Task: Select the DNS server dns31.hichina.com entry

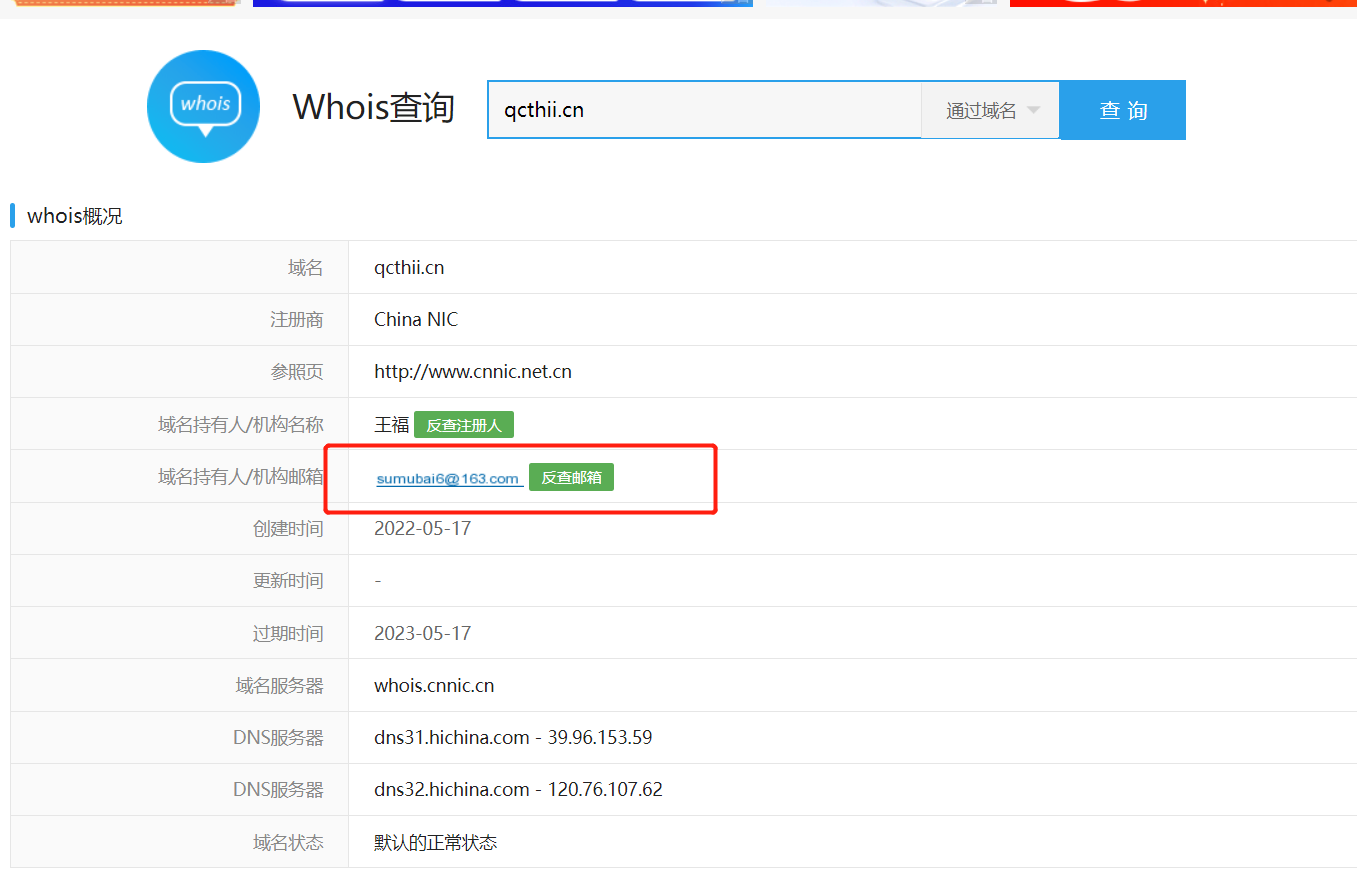Action: 513,737
